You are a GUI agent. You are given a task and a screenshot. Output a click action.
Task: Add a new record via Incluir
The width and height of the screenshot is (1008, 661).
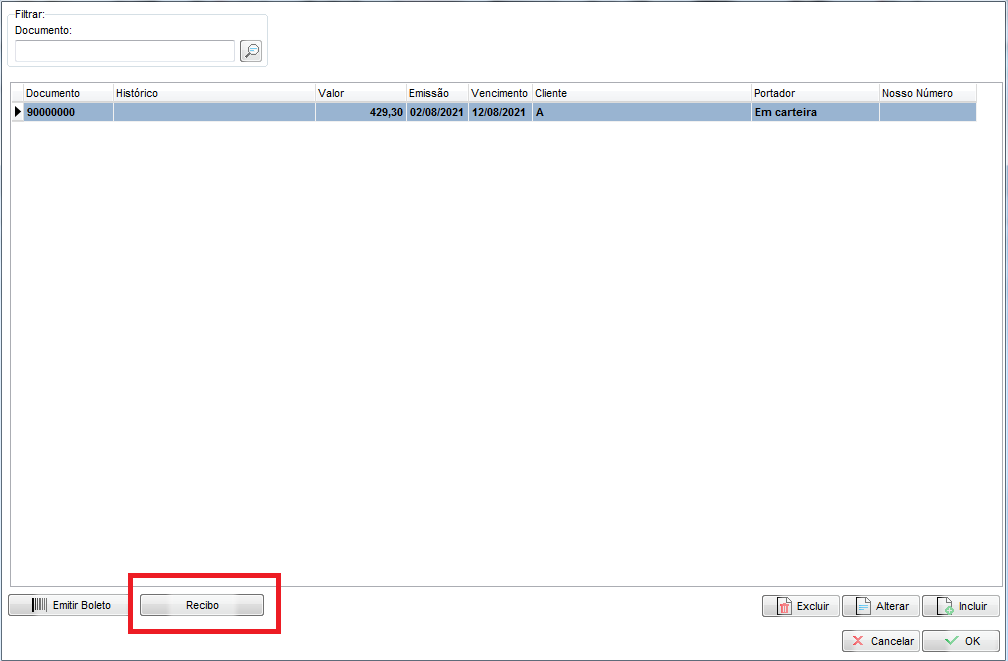coord(960,606)
